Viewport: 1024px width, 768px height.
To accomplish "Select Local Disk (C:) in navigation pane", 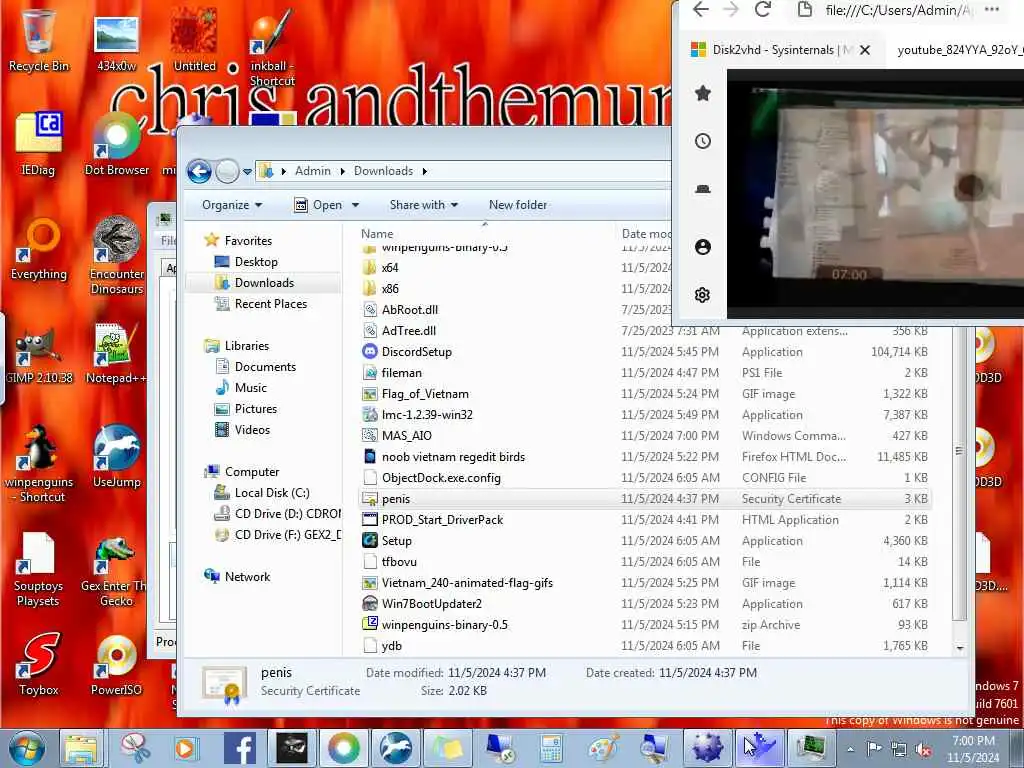I will [272, 493].
